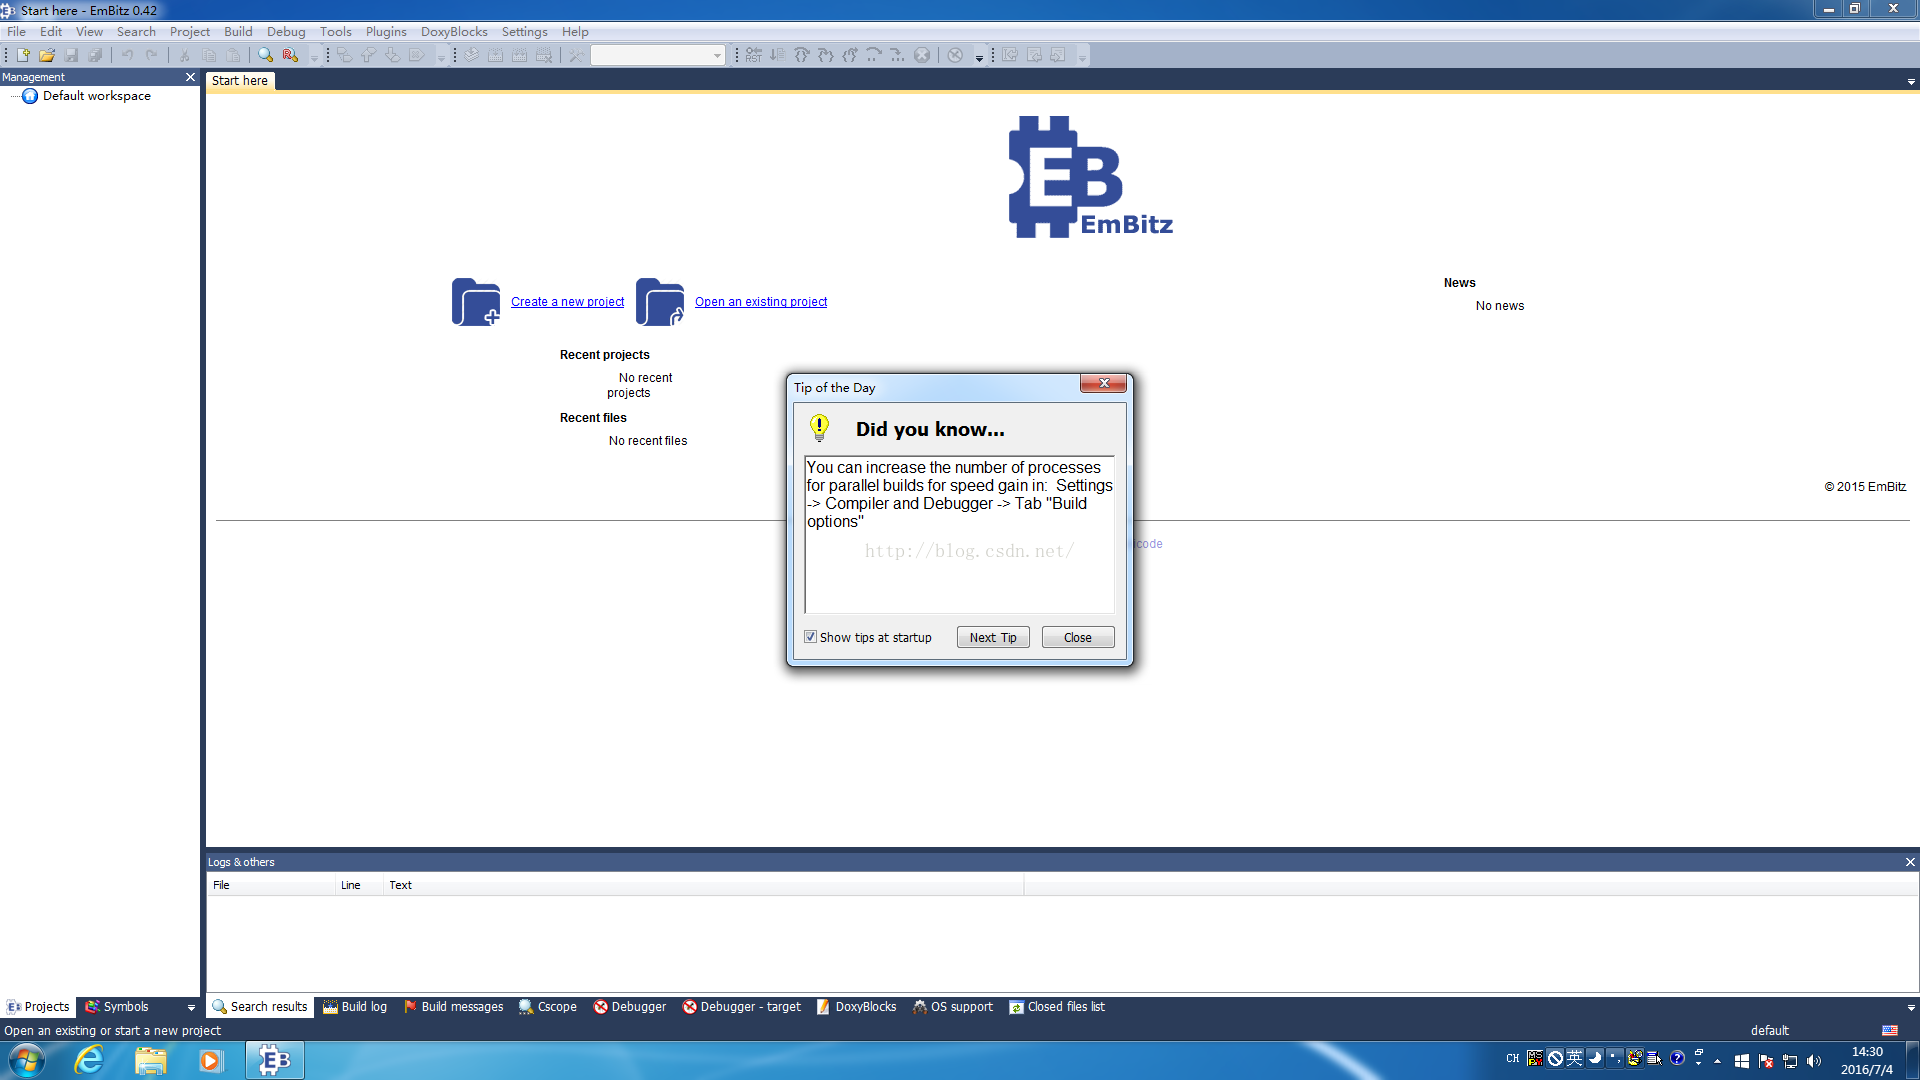Screen dimensions: 1920x1080
Task: Click the build tools wrench icon
Action: pos(576,55)
